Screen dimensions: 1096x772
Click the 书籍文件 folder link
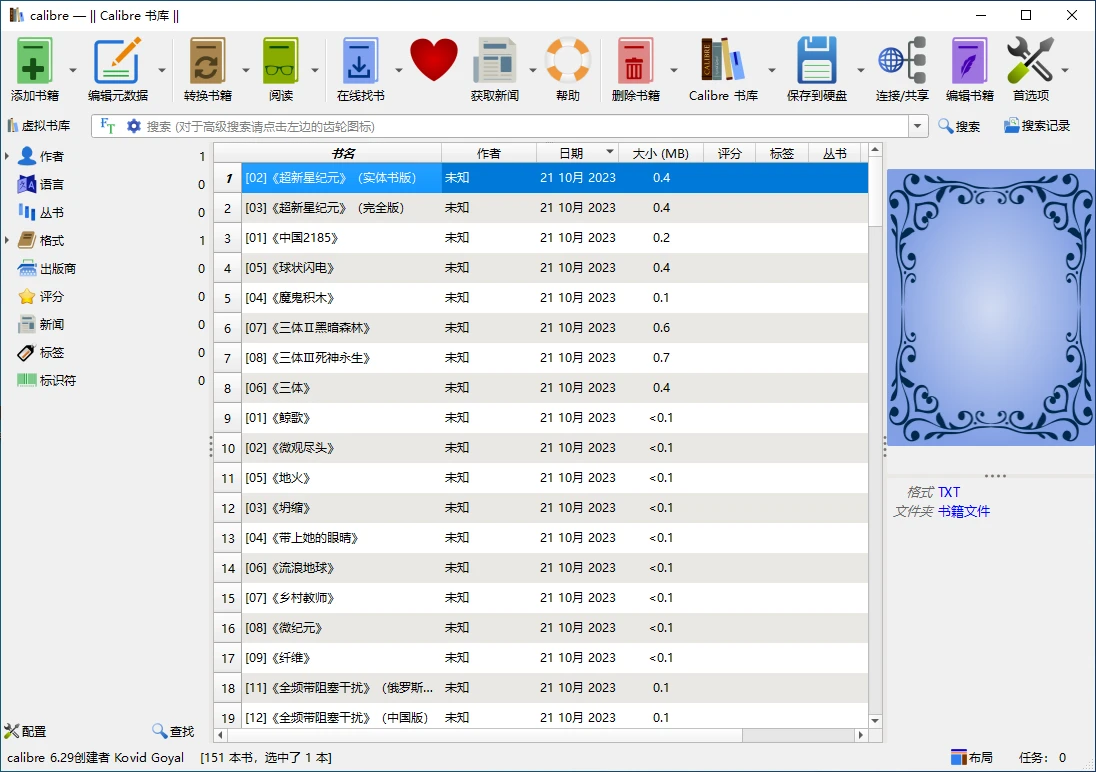965,511
